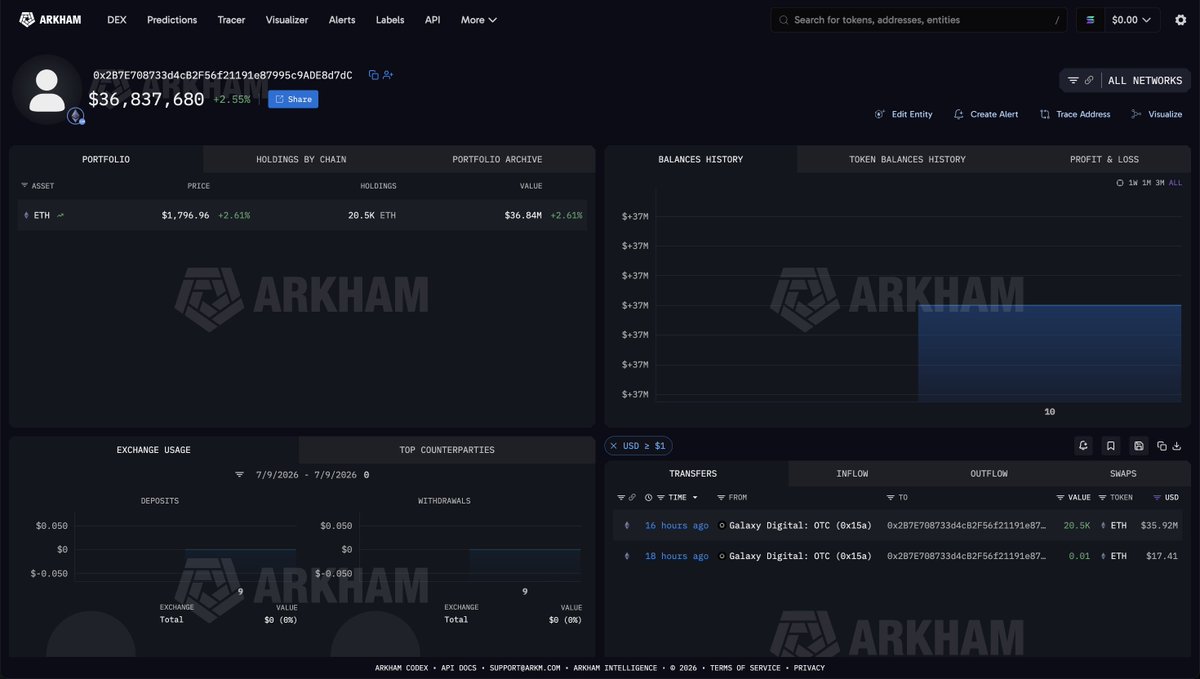Open Alerts in the top navigation
1200x679 pixels.
click(x=342, y=20)
